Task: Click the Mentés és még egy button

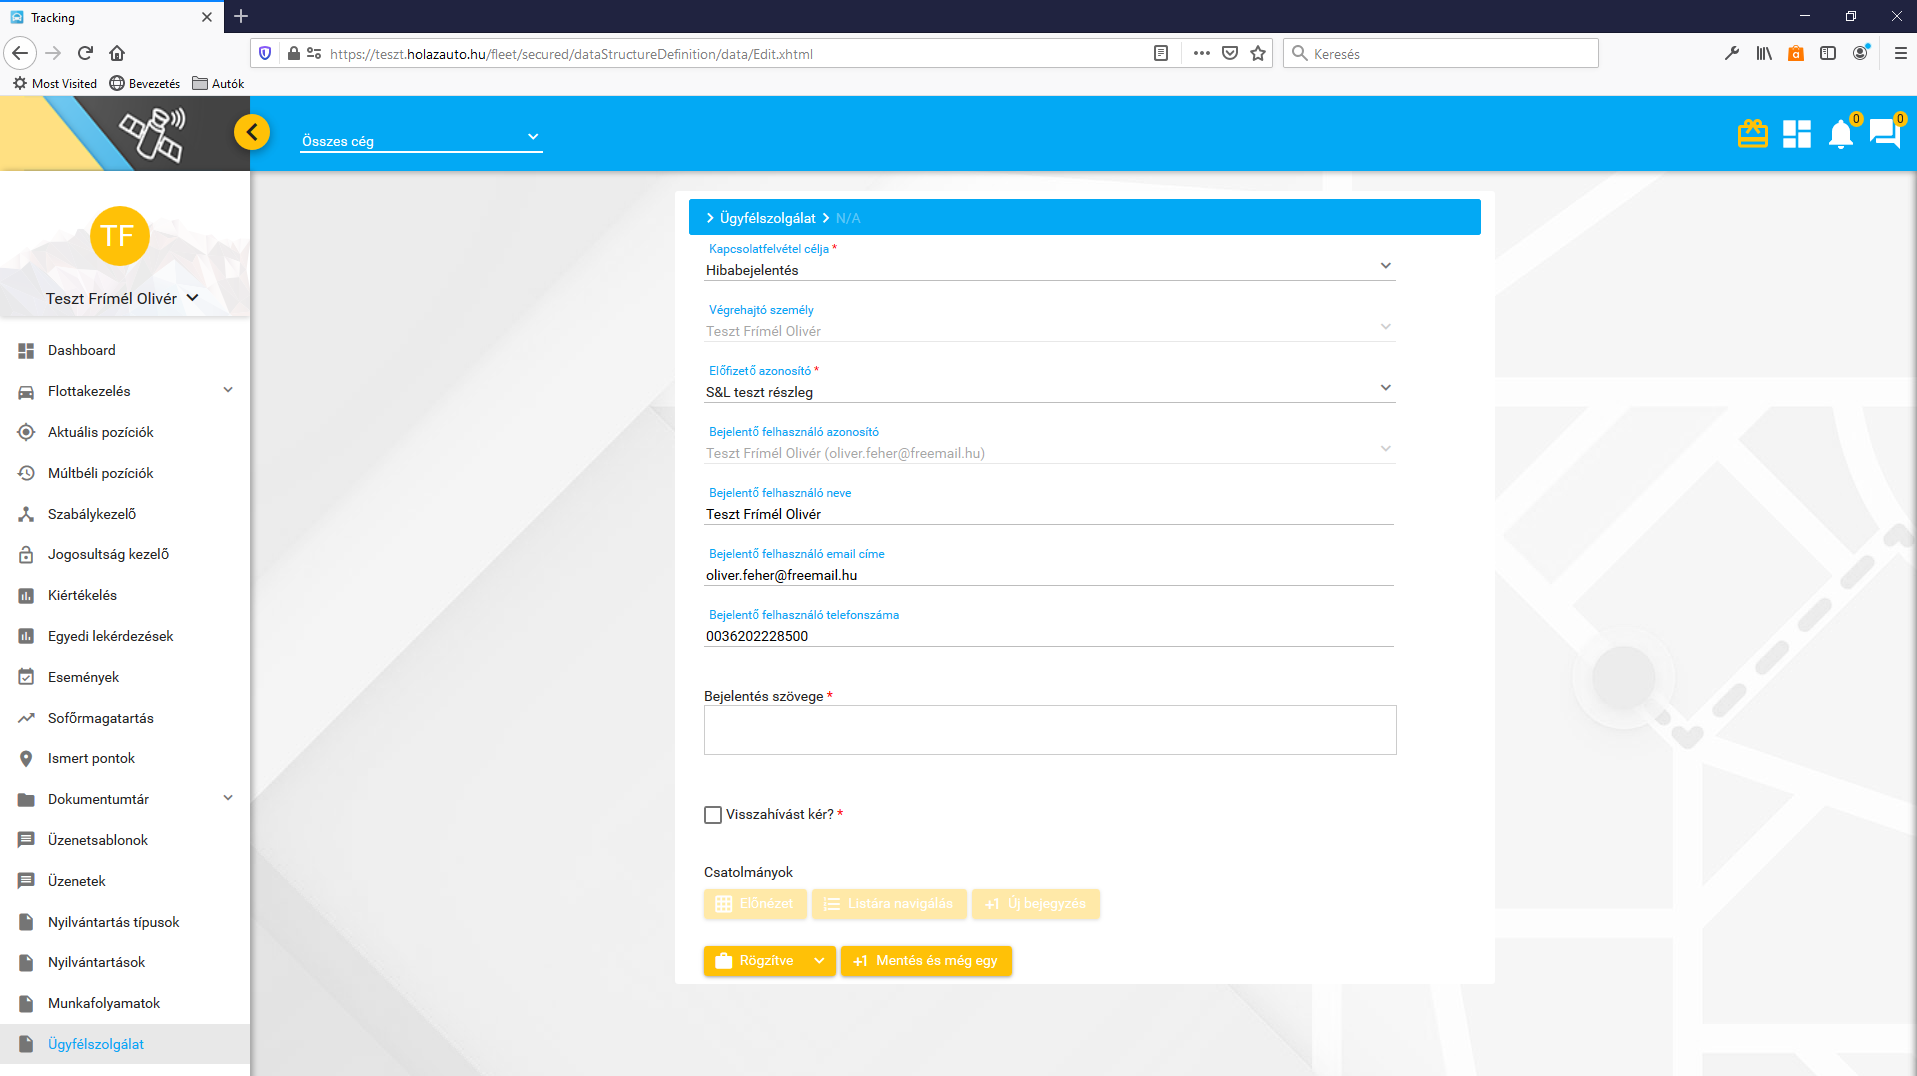Action: tap(926, 961)
